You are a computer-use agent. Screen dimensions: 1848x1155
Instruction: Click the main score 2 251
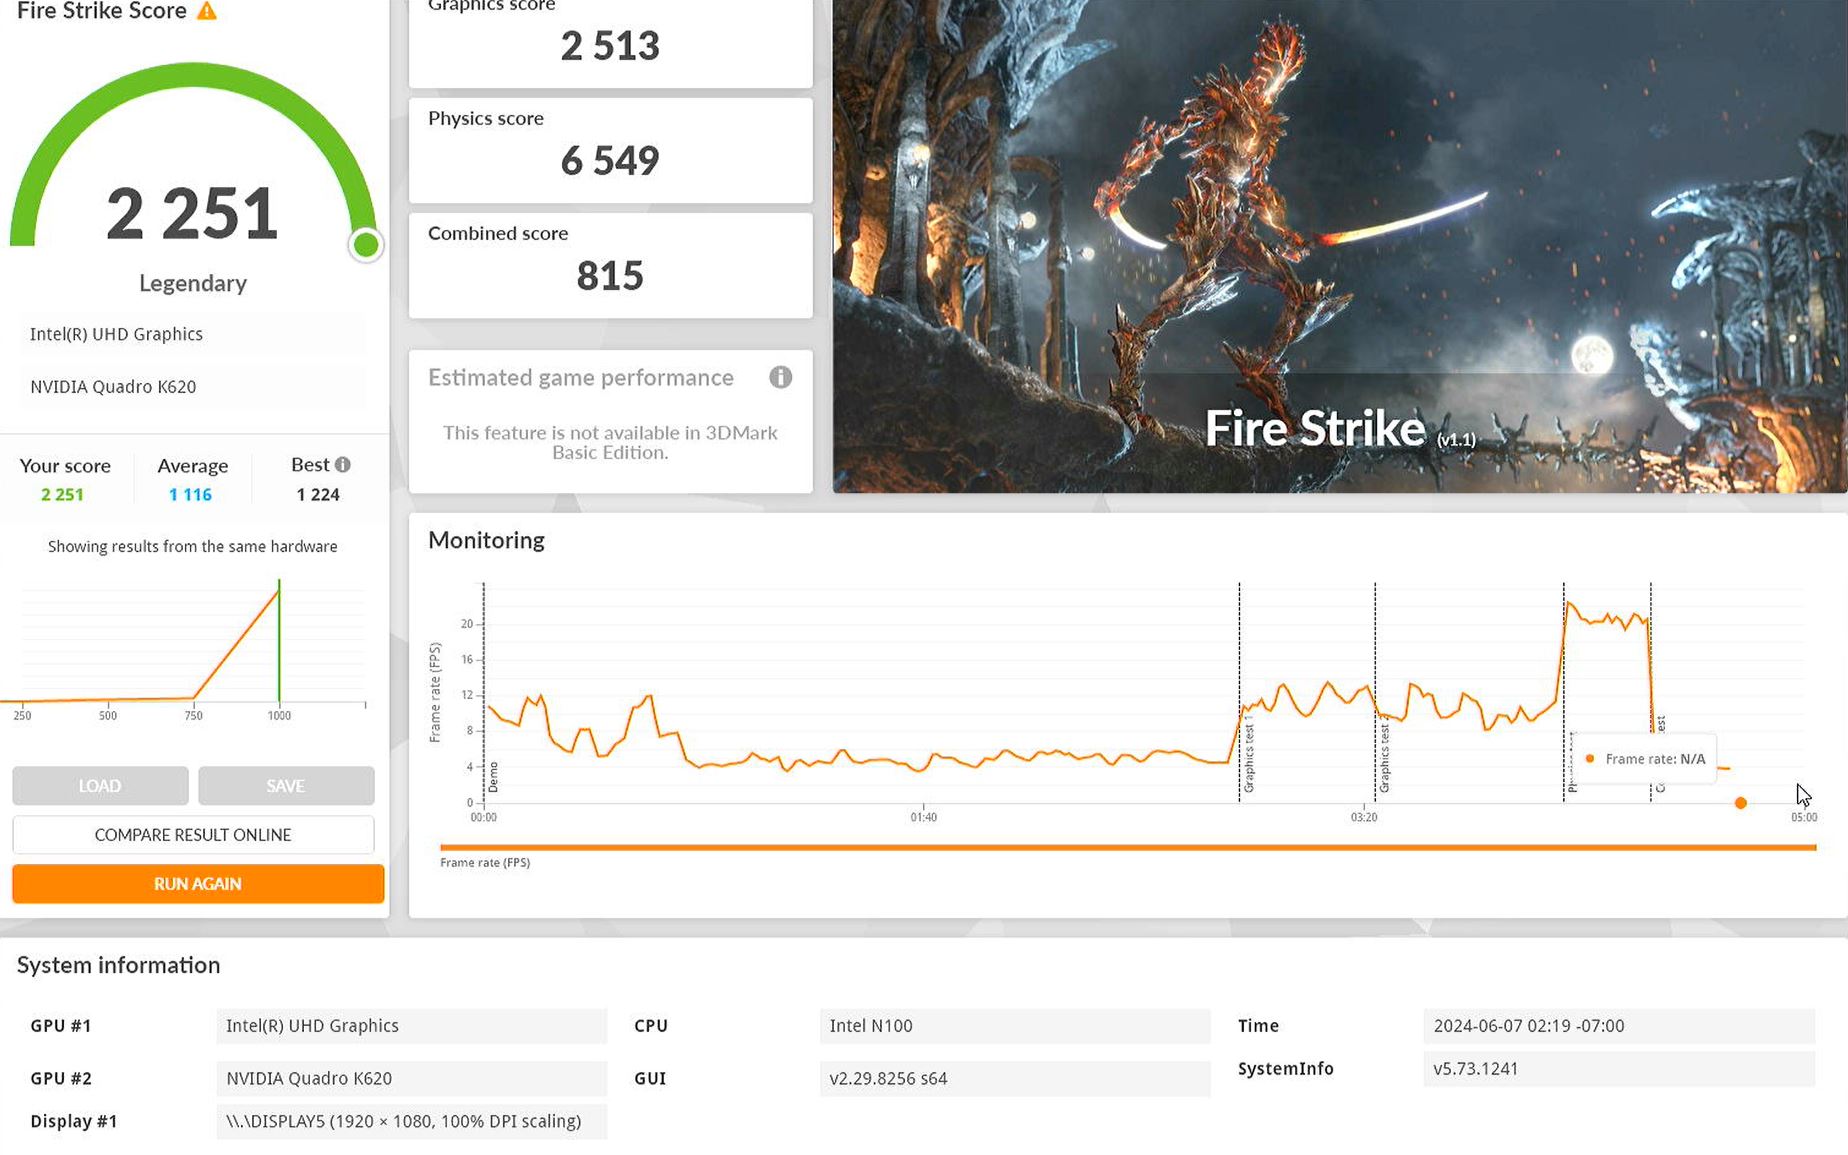(192, 214)
